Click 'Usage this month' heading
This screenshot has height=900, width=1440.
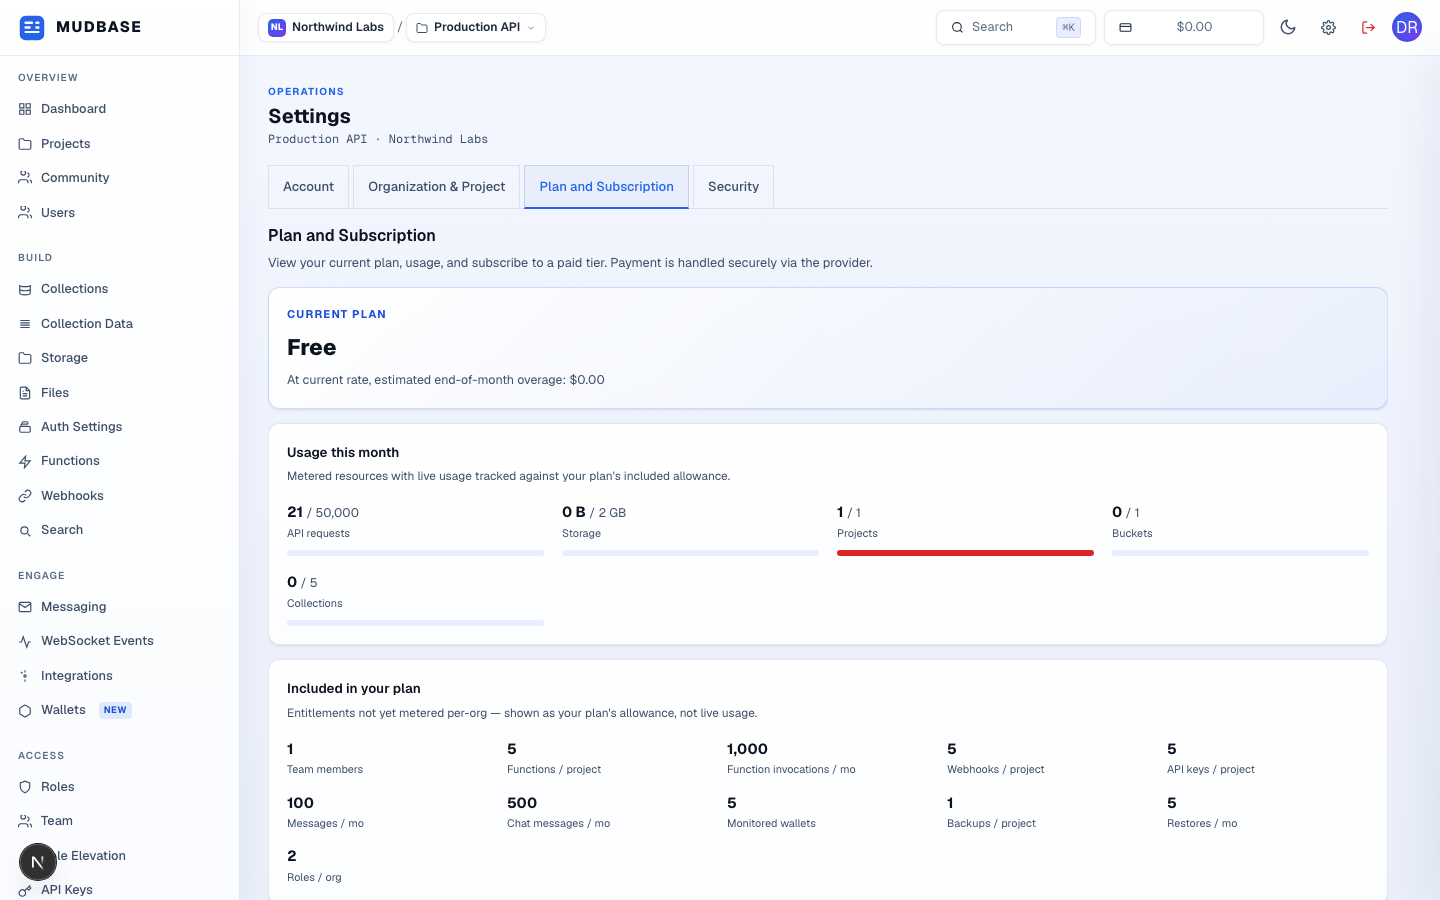[x=343, y=453]
